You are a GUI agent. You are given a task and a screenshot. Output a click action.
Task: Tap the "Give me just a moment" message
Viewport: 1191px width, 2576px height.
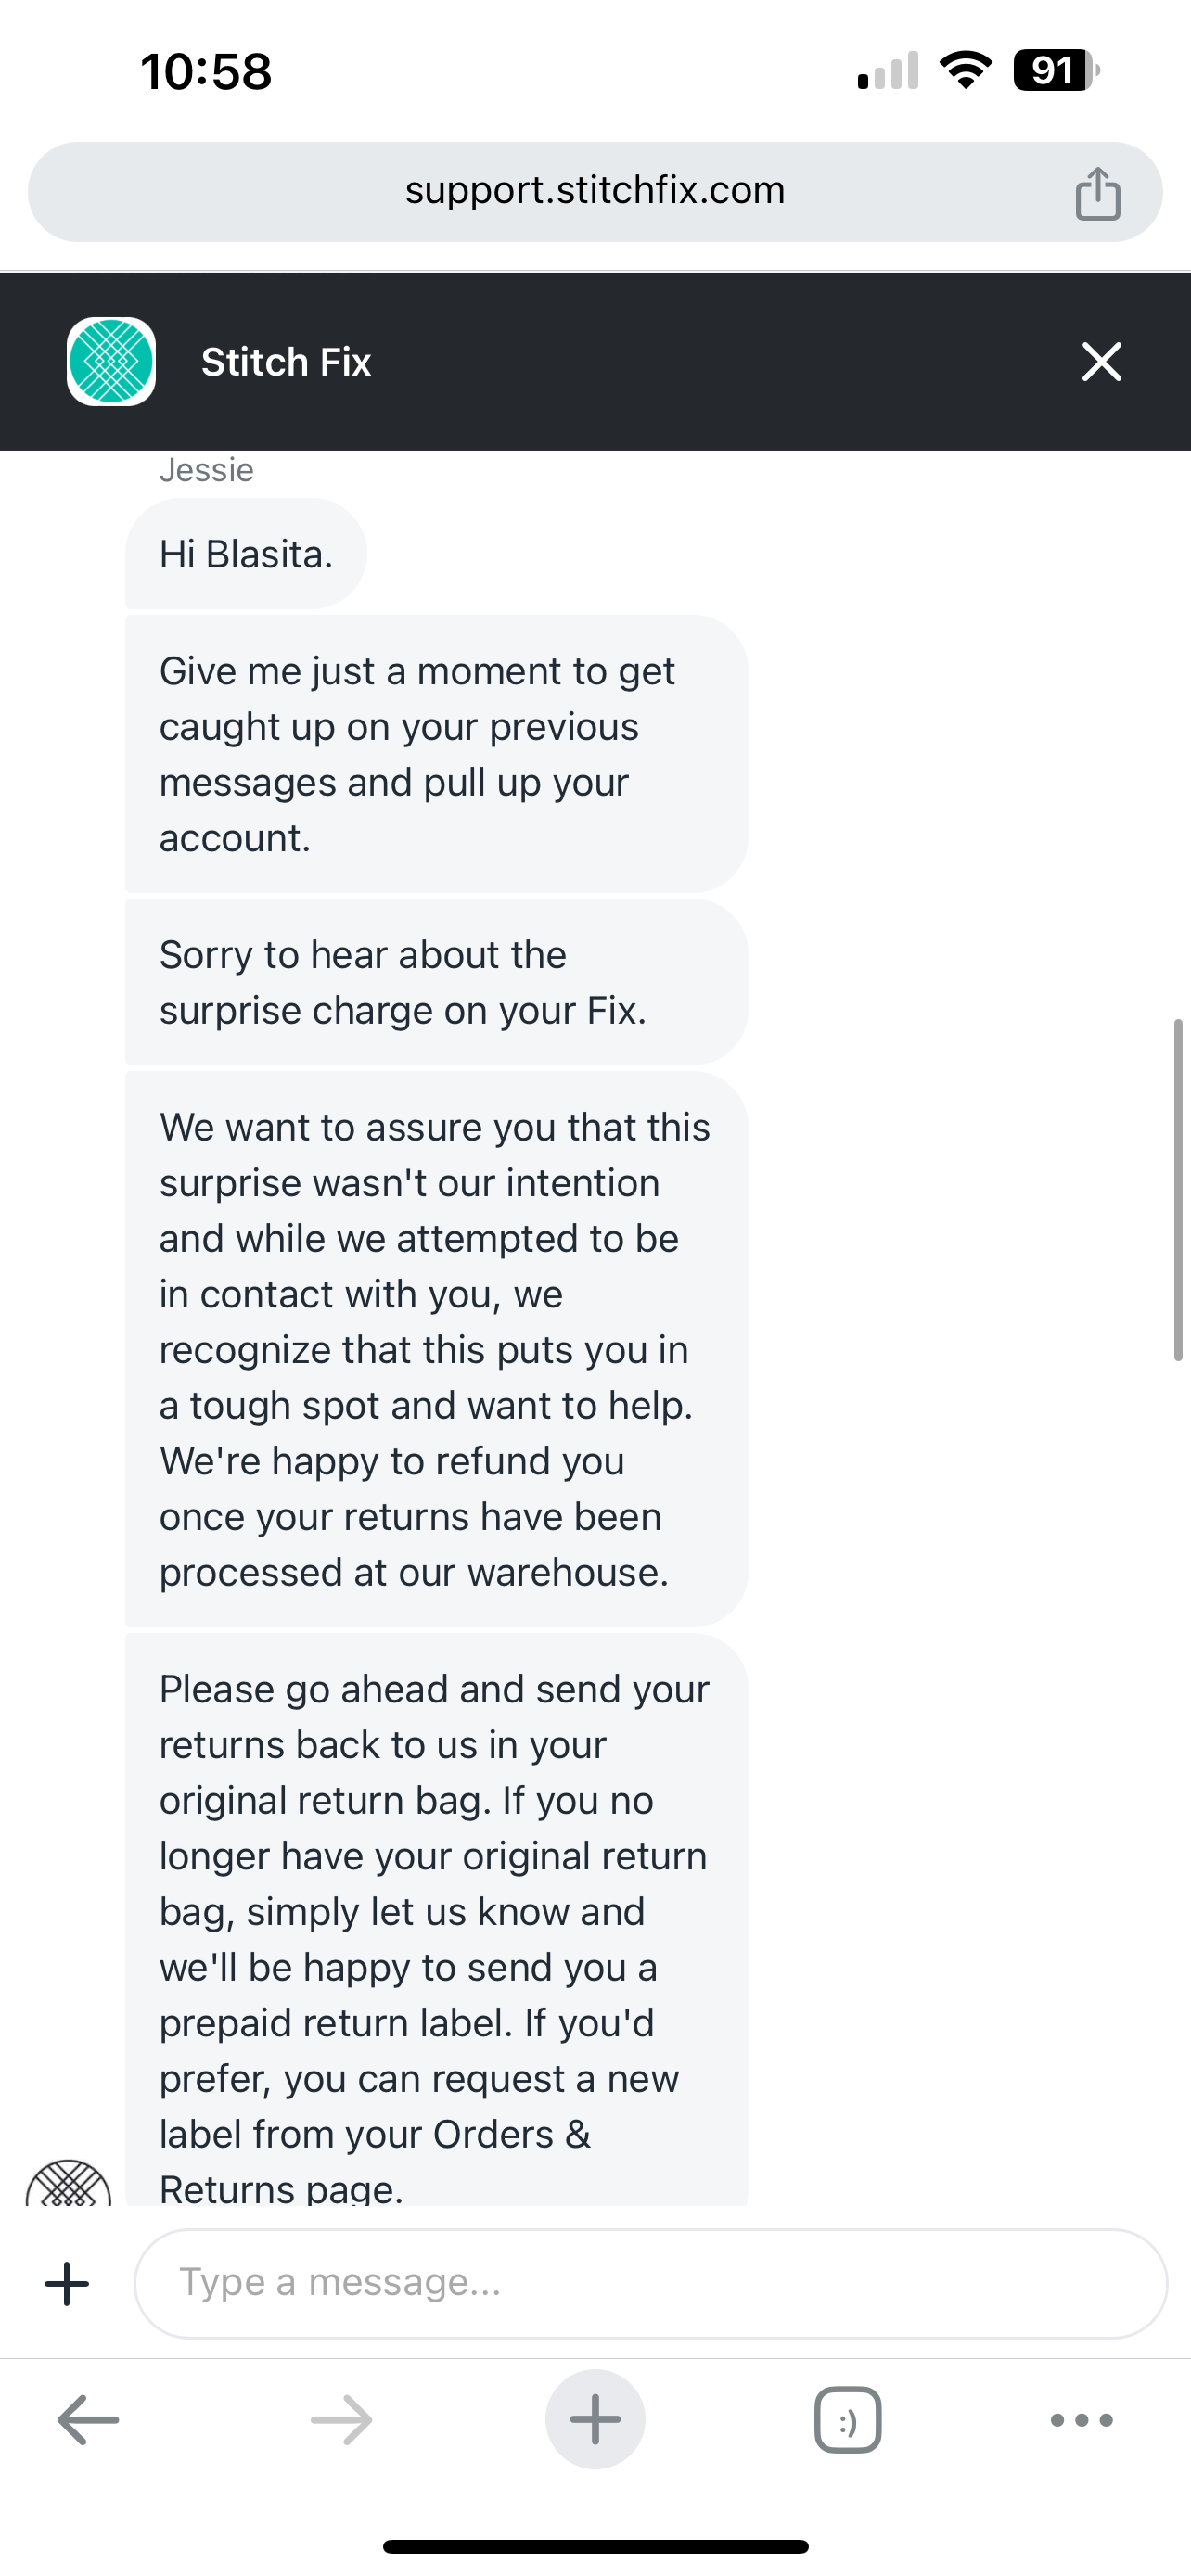pos(436,754)
